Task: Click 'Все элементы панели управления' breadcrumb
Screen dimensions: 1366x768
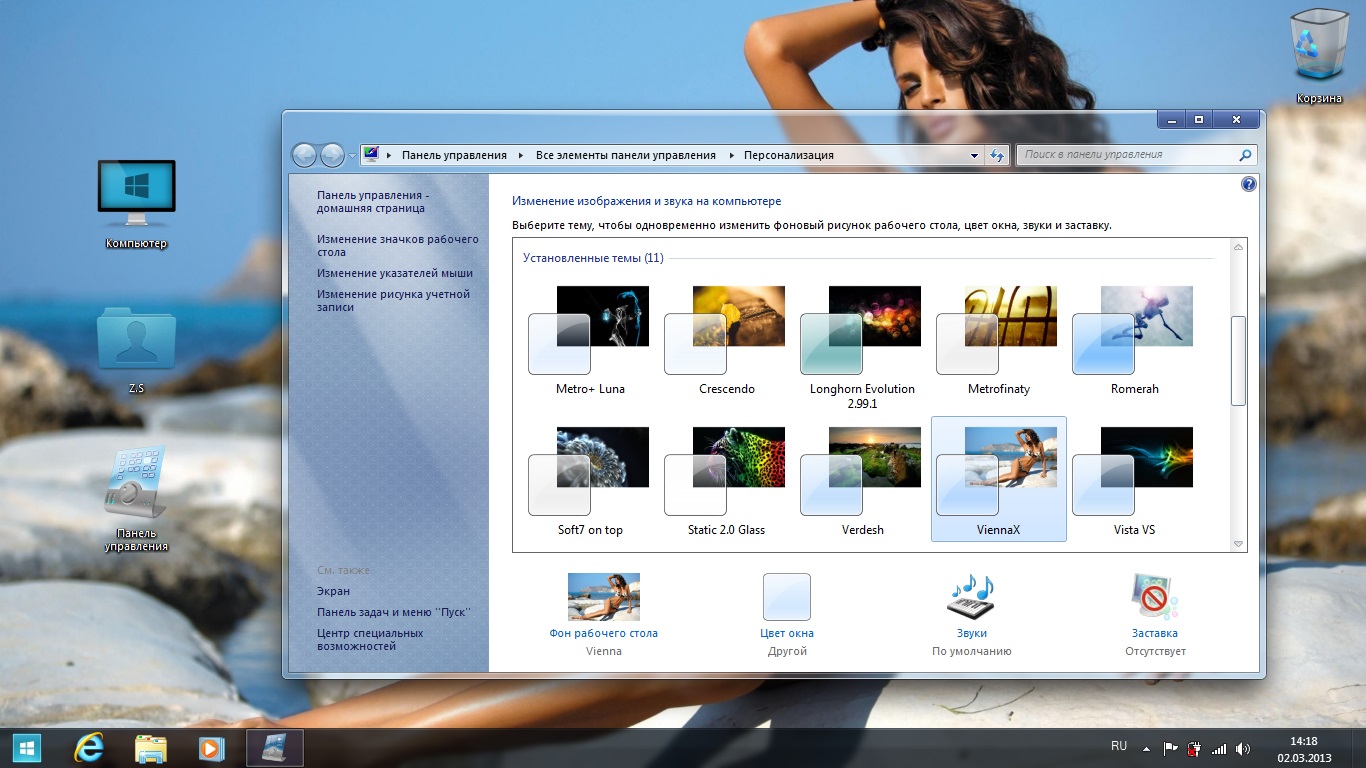Action: [x=626, y=156]
